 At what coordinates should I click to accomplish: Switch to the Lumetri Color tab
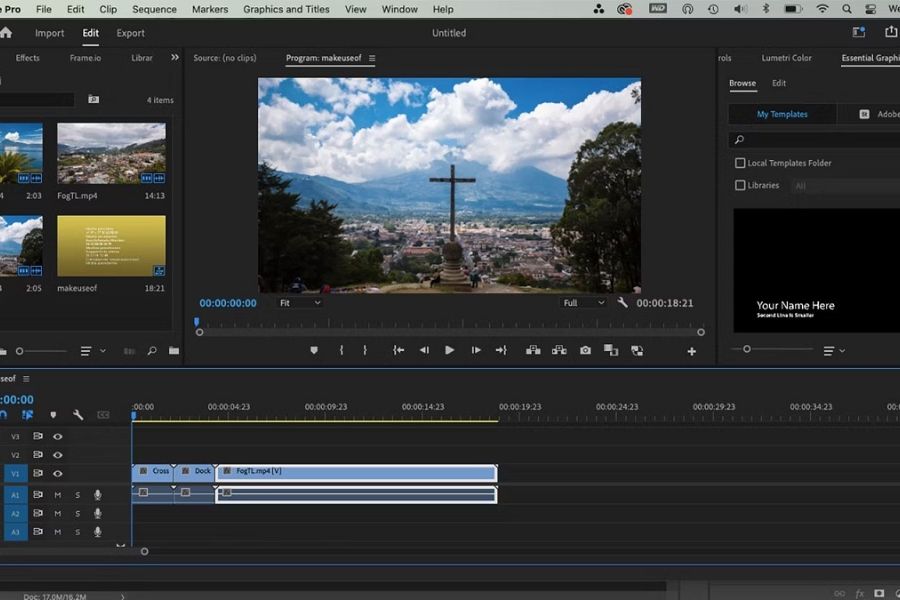coord(786,58)
